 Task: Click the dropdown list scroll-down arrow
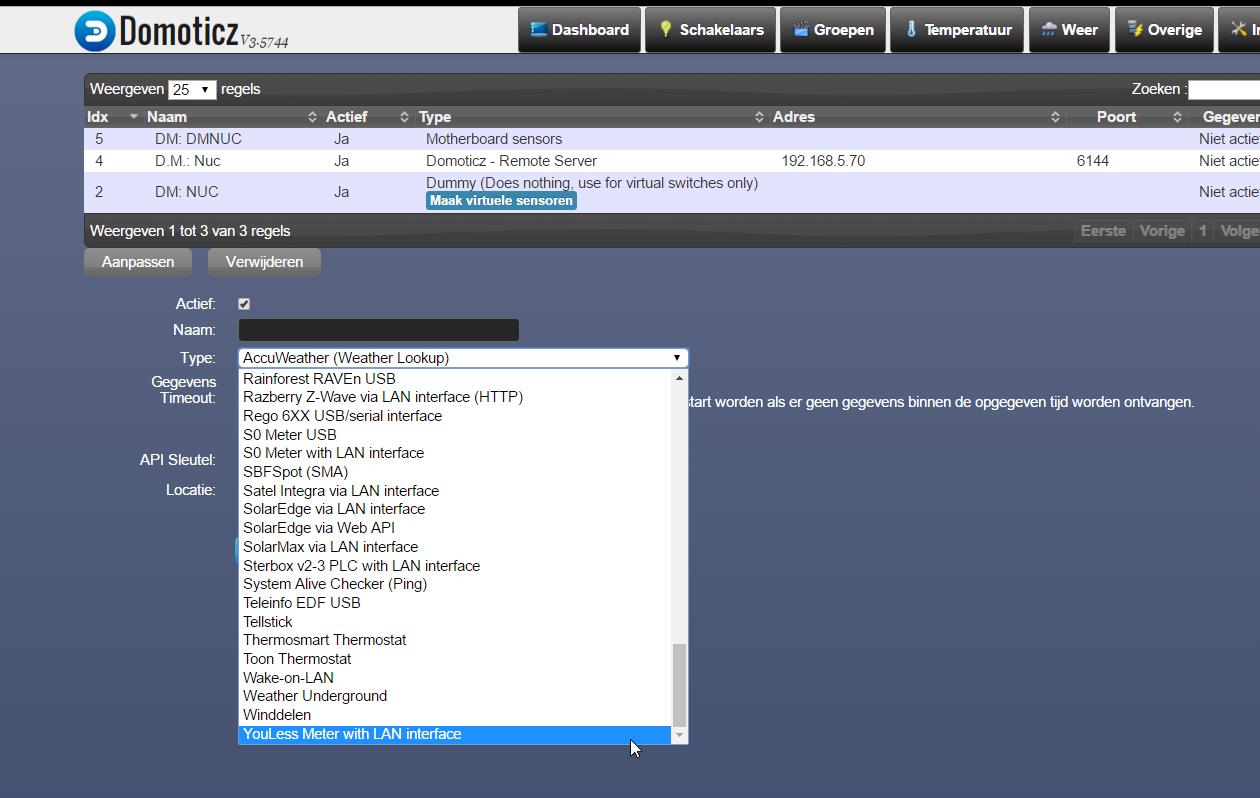click(x=680, y=735)
